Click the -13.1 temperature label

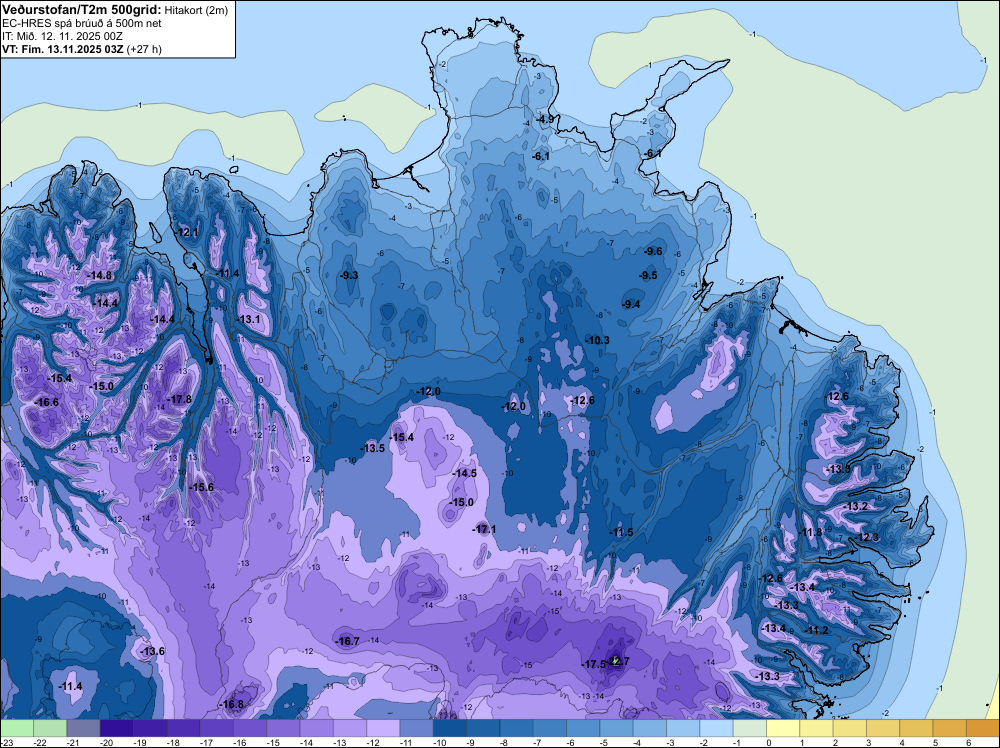(248, 319)
